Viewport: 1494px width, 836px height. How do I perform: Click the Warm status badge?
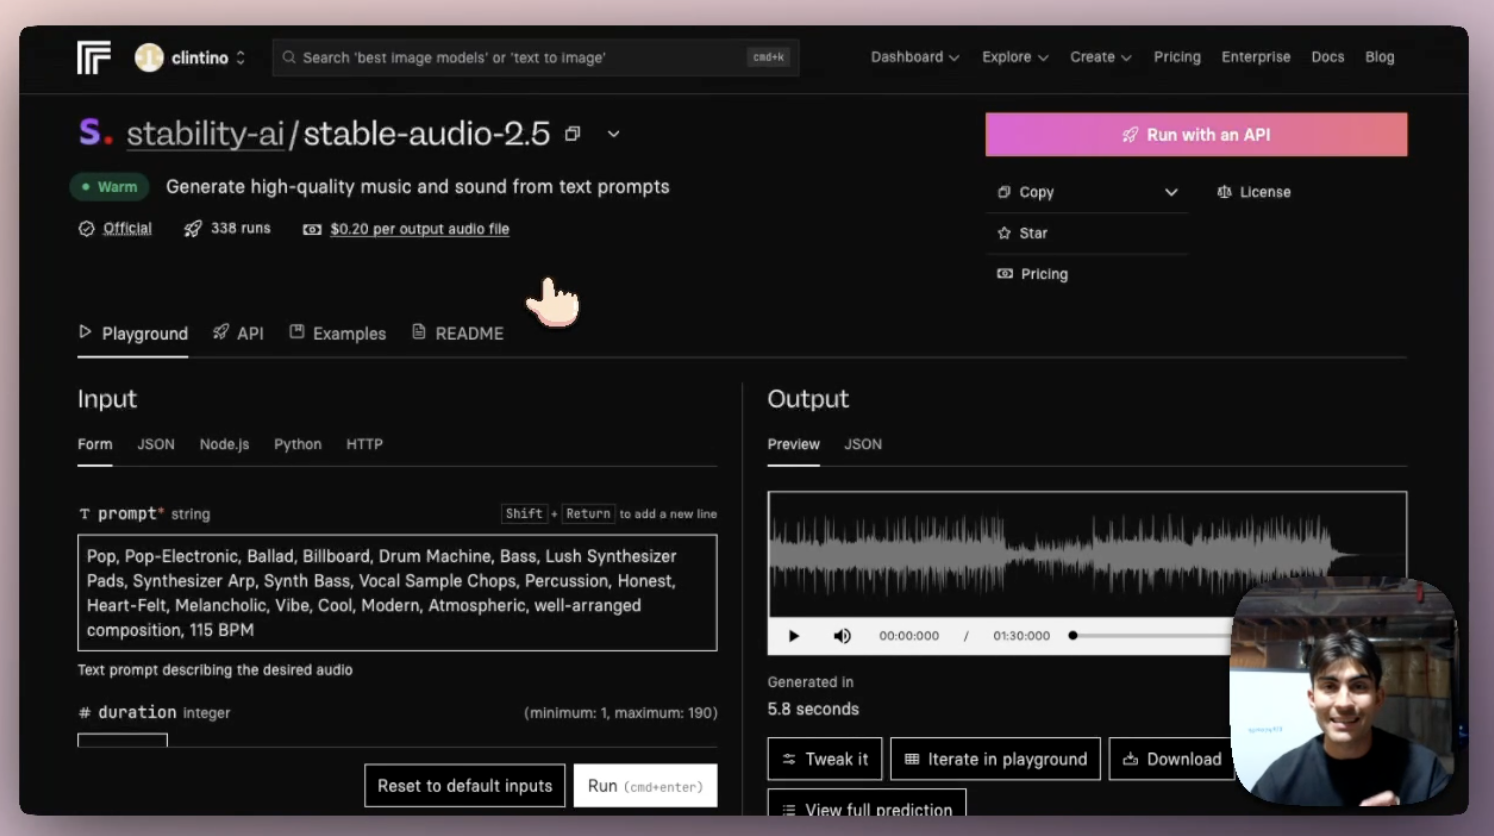pos(109,187)
